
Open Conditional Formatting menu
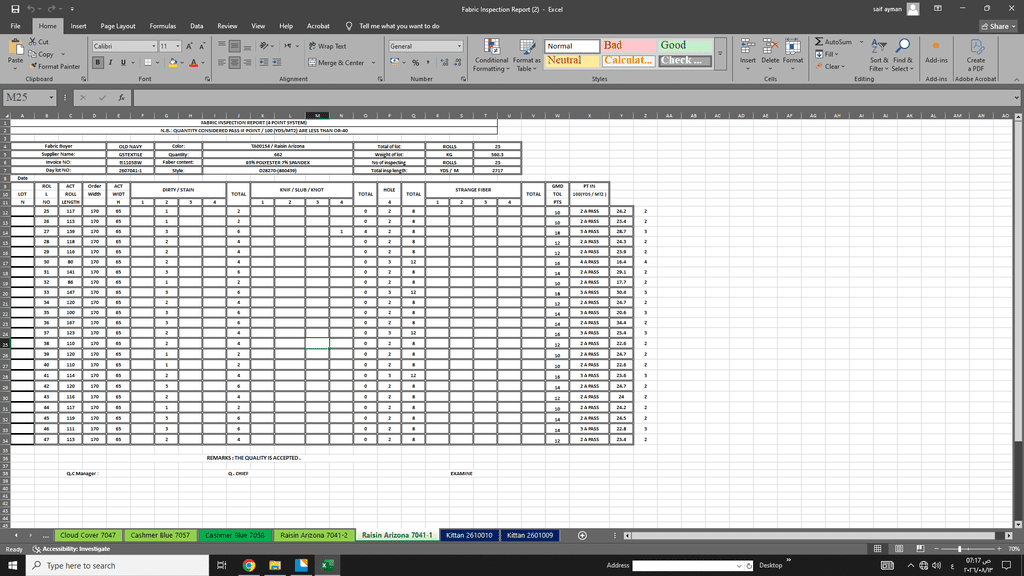coord(491,55)
